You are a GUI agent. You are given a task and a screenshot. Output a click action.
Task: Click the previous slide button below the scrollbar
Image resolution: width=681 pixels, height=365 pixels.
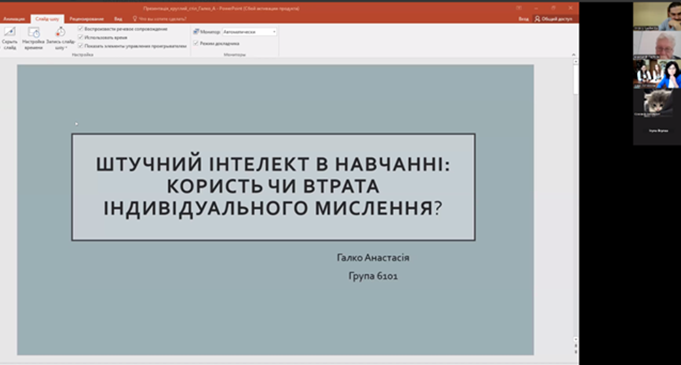[x=576, y=345]
